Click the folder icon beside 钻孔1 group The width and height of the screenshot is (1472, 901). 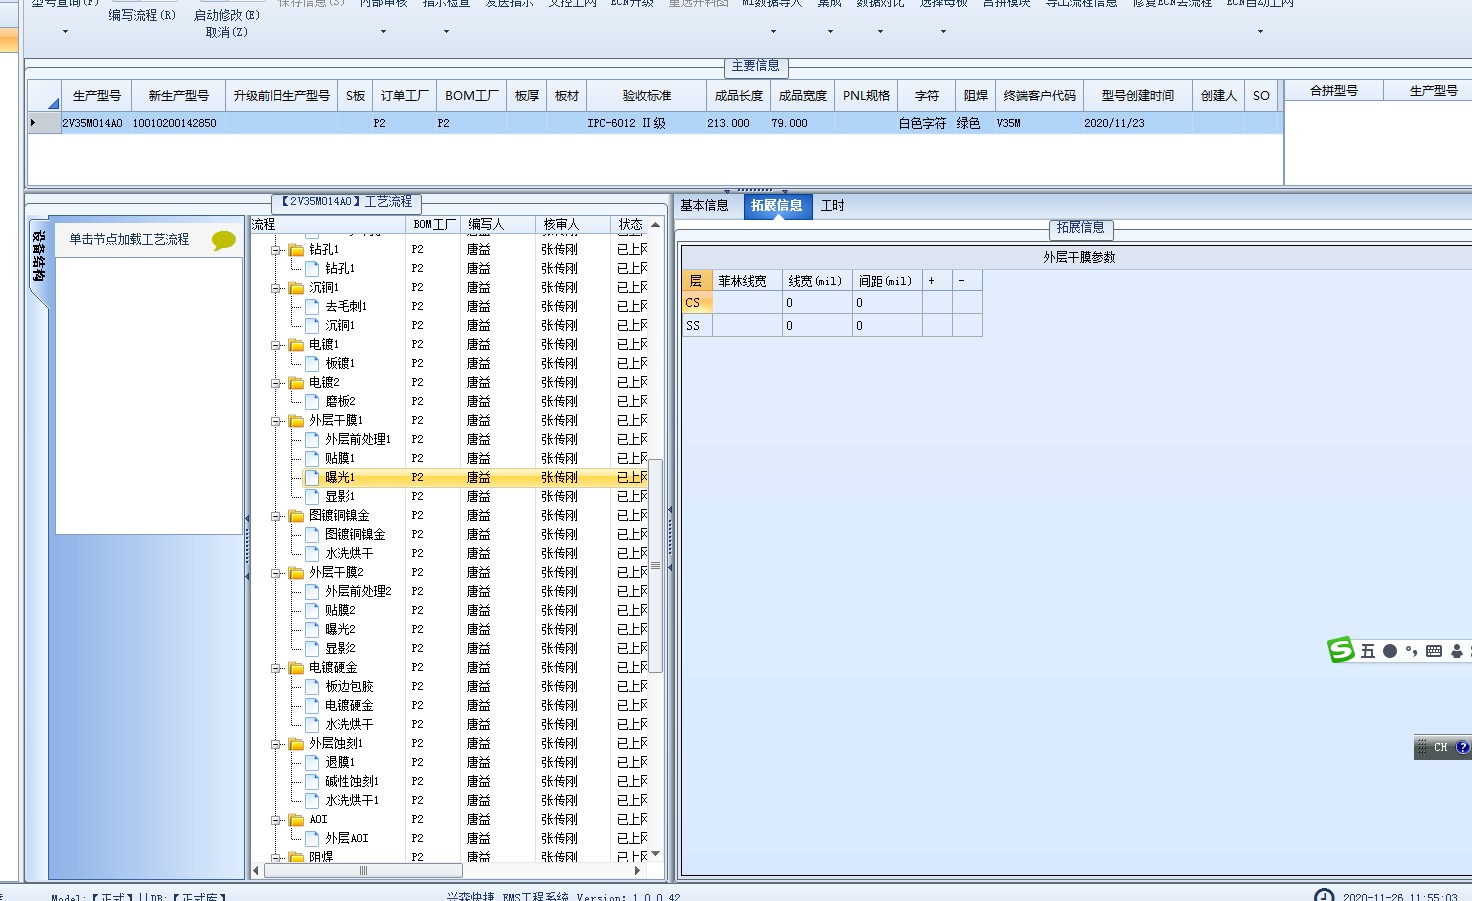(x=296, y=249)
